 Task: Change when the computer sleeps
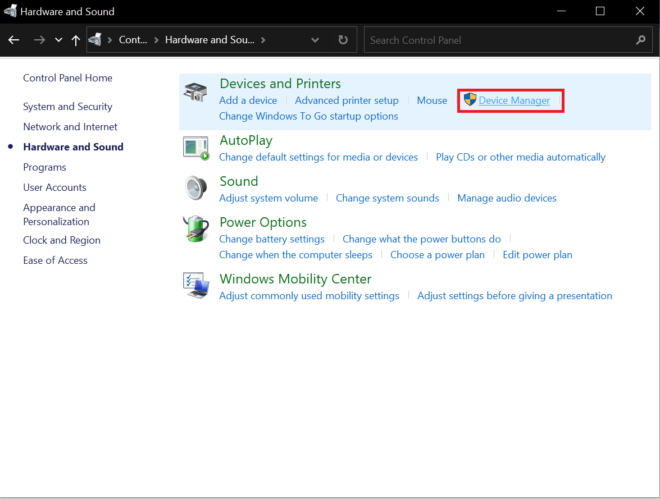[295, 255]
